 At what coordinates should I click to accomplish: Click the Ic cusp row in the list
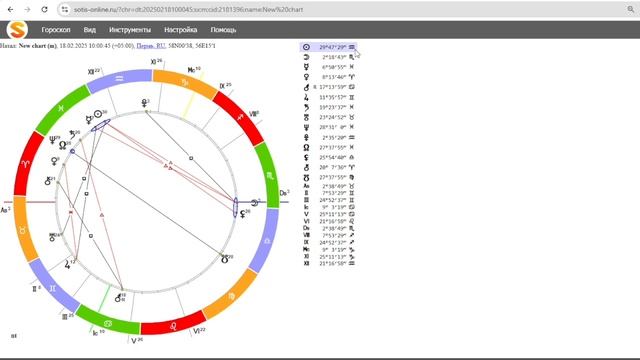329,207
